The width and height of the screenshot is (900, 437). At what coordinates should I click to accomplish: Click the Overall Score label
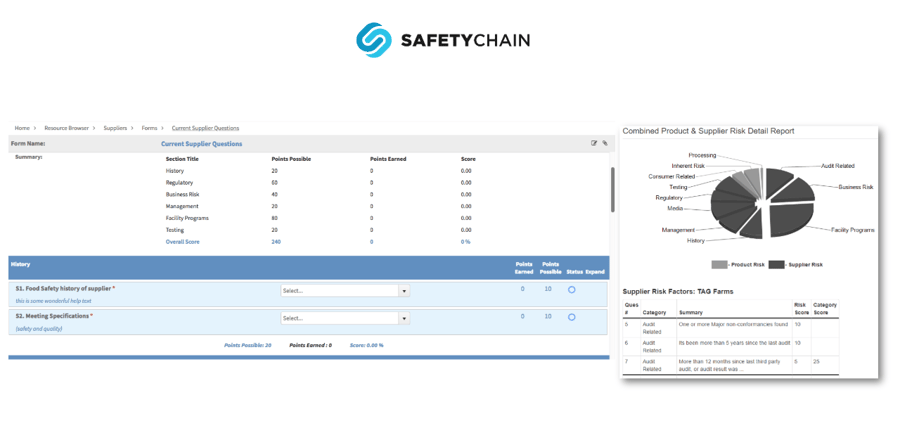(183, 242)
